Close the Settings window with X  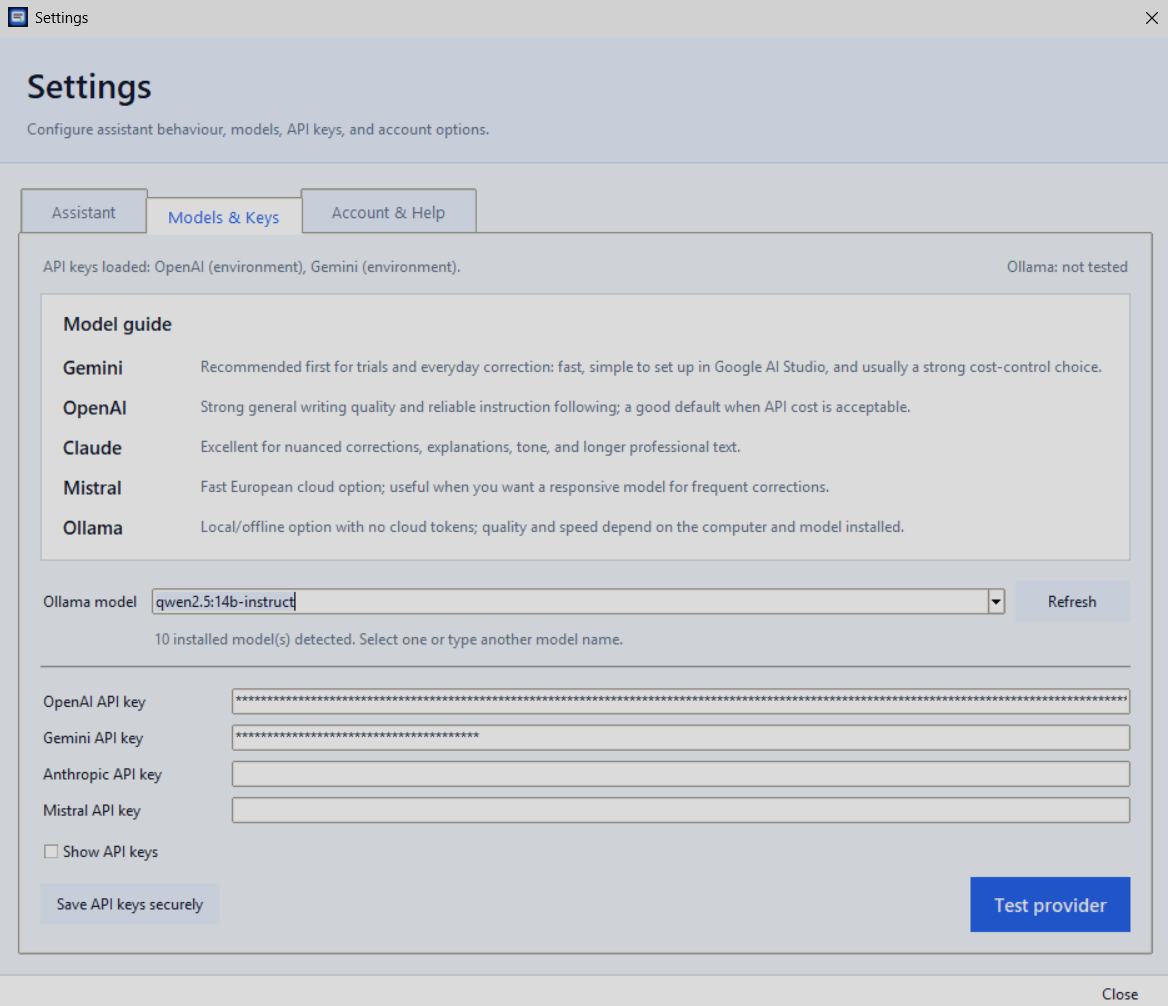click(1151, 18)
